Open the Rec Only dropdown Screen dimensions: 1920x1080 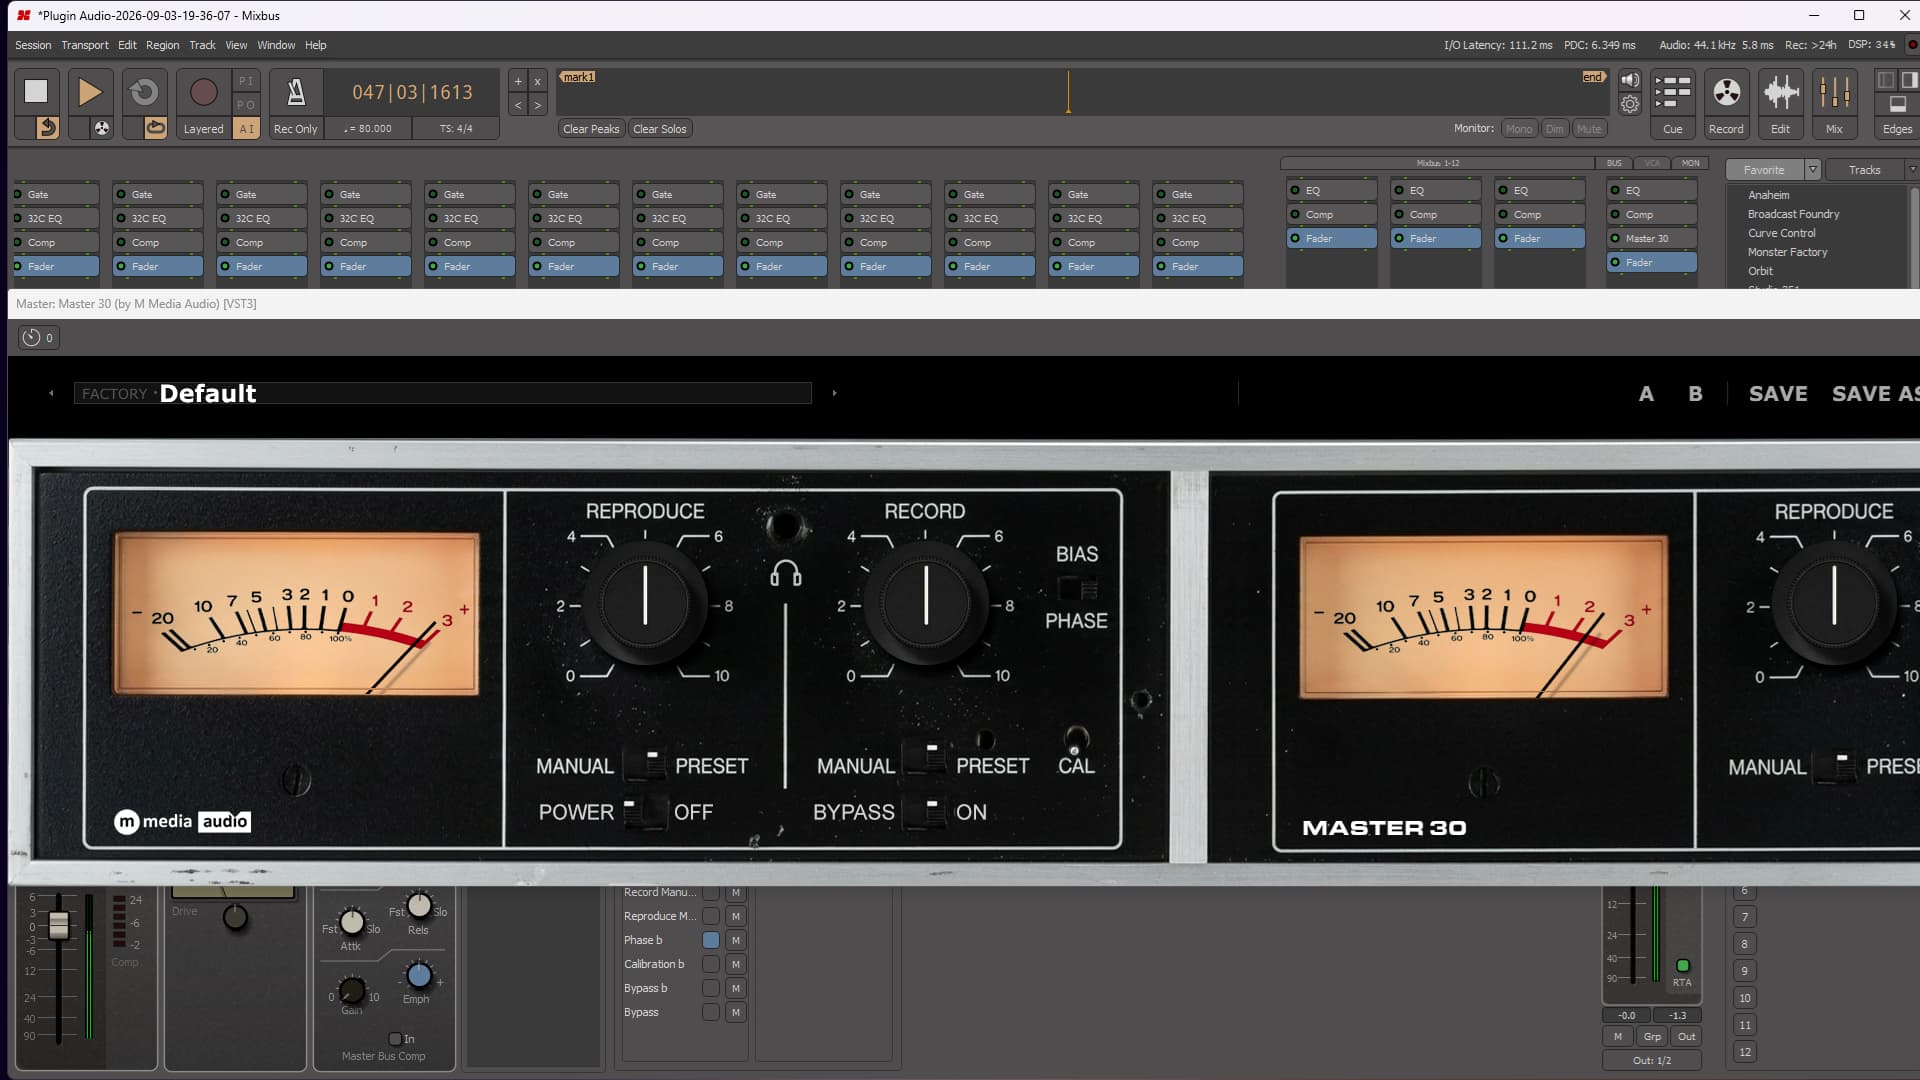296,128
